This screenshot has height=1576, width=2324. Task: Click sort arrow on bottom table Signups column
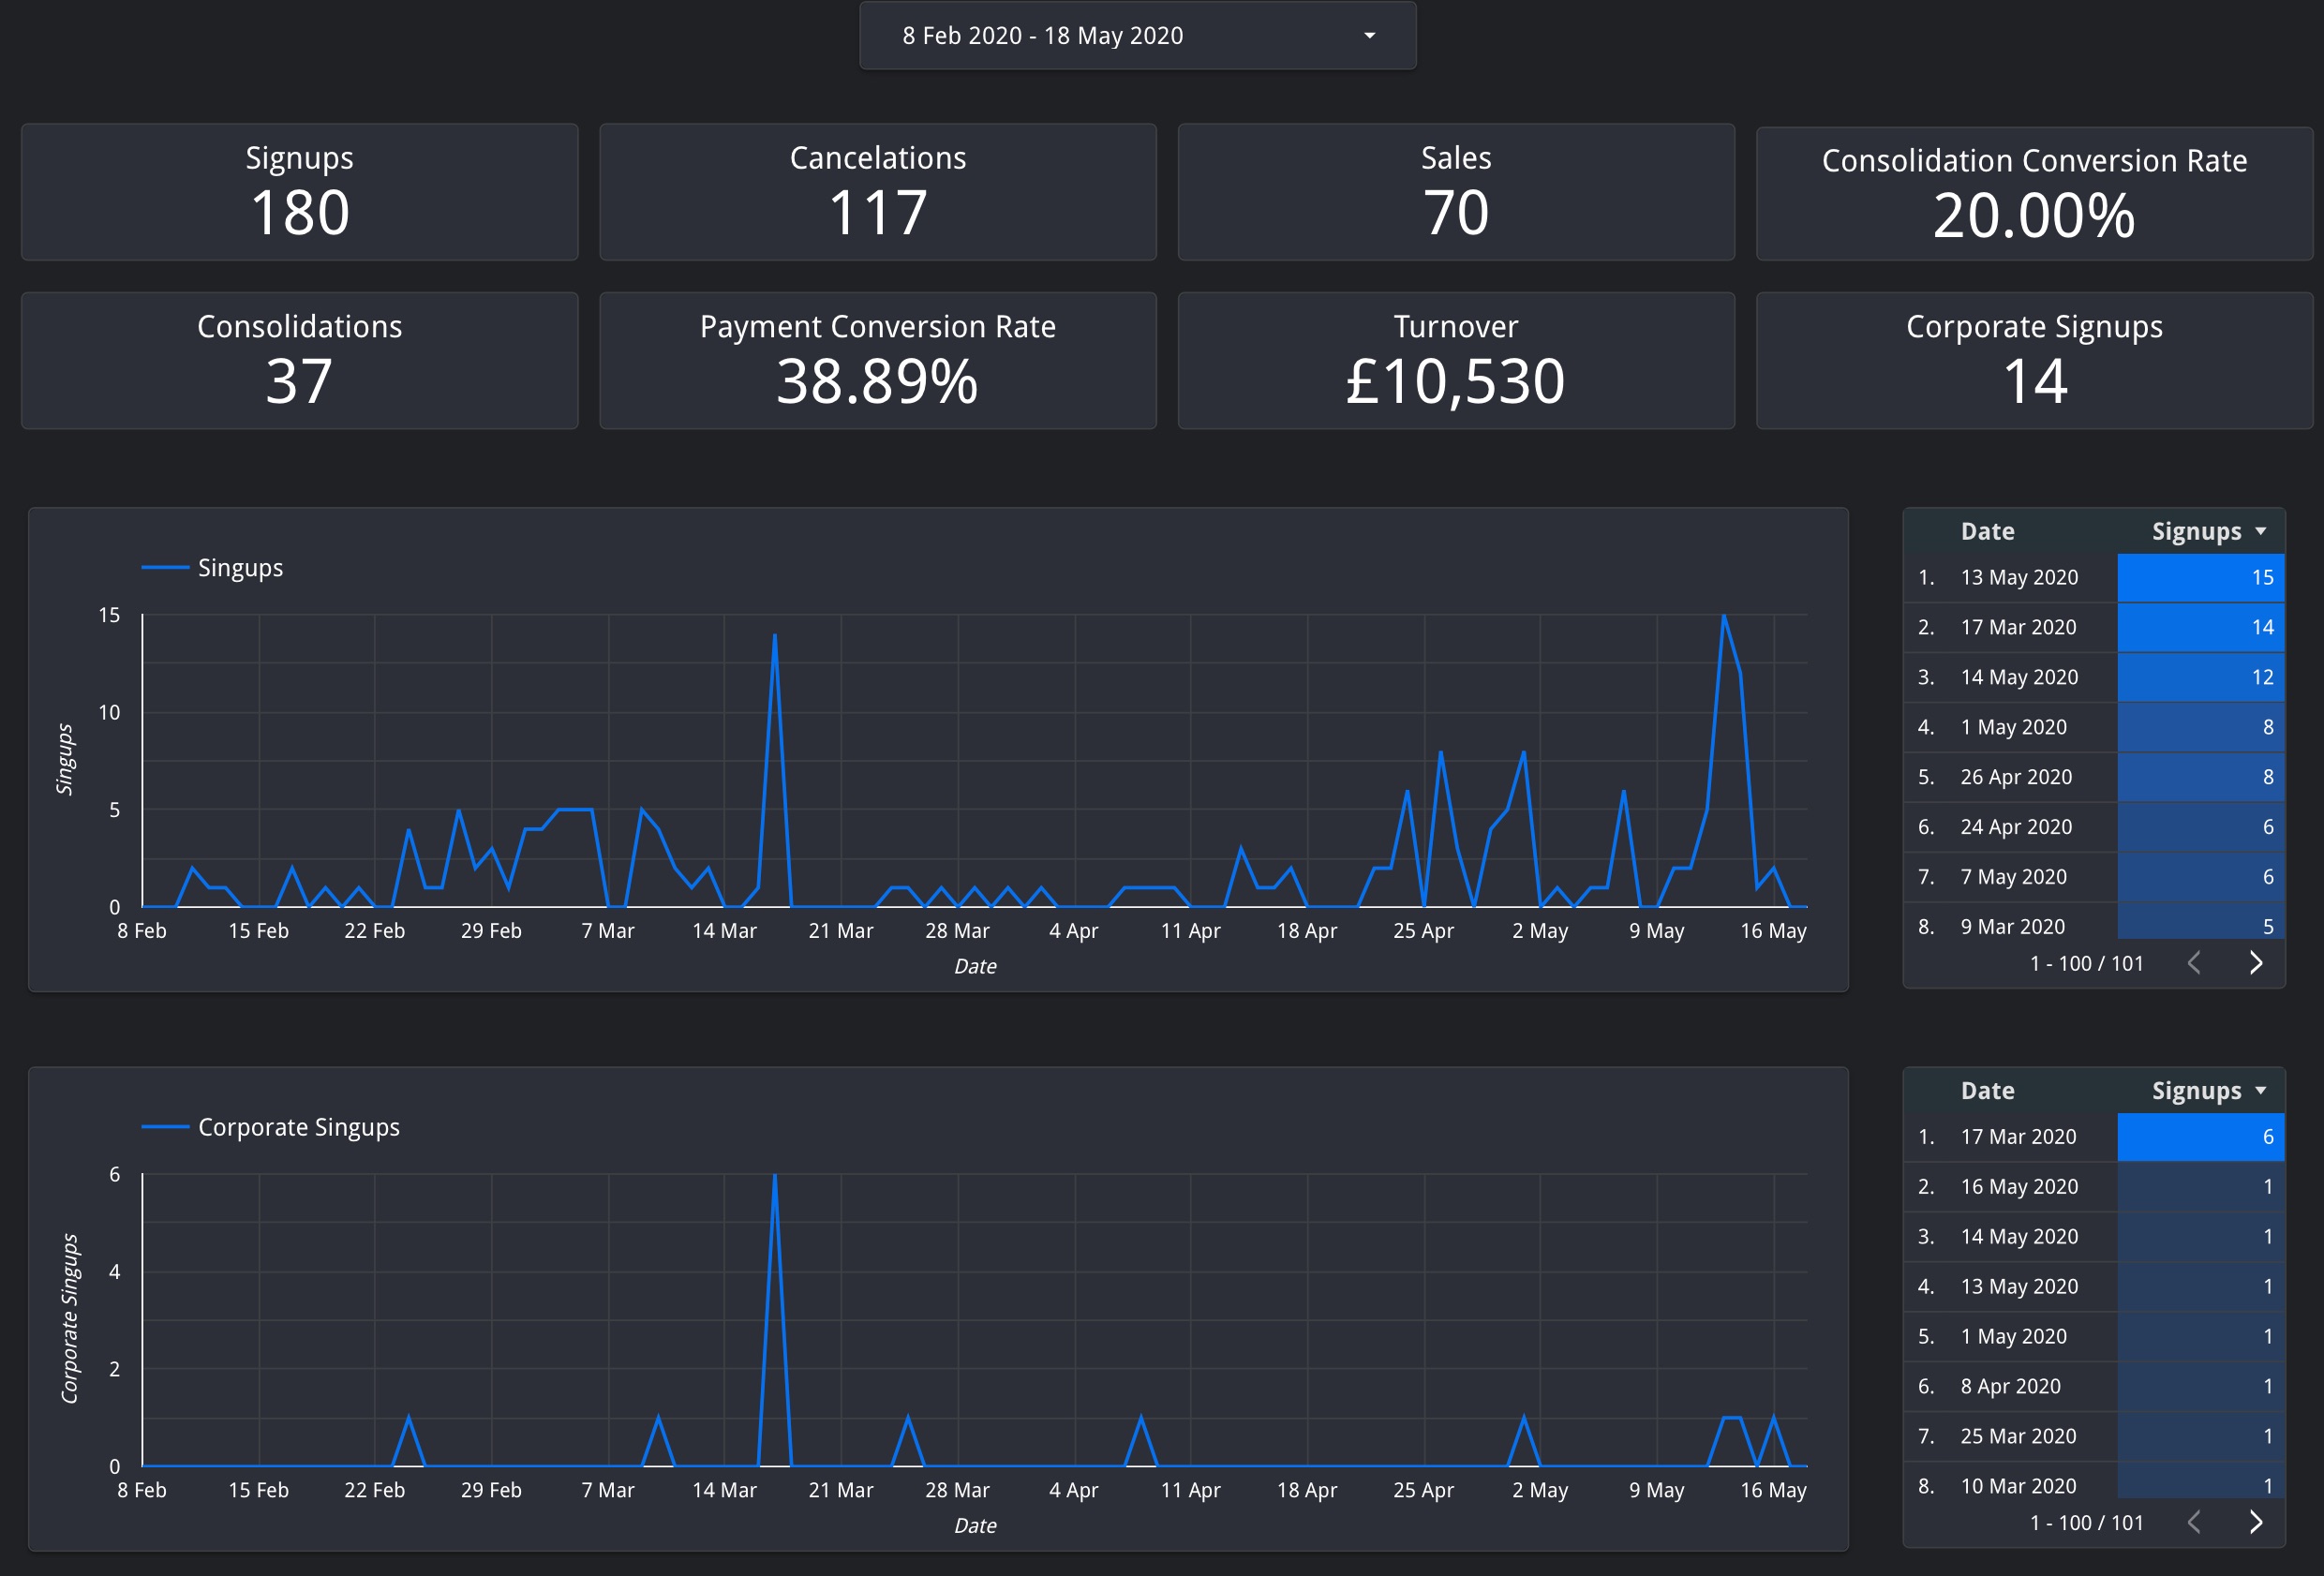coord(2260,1091)
